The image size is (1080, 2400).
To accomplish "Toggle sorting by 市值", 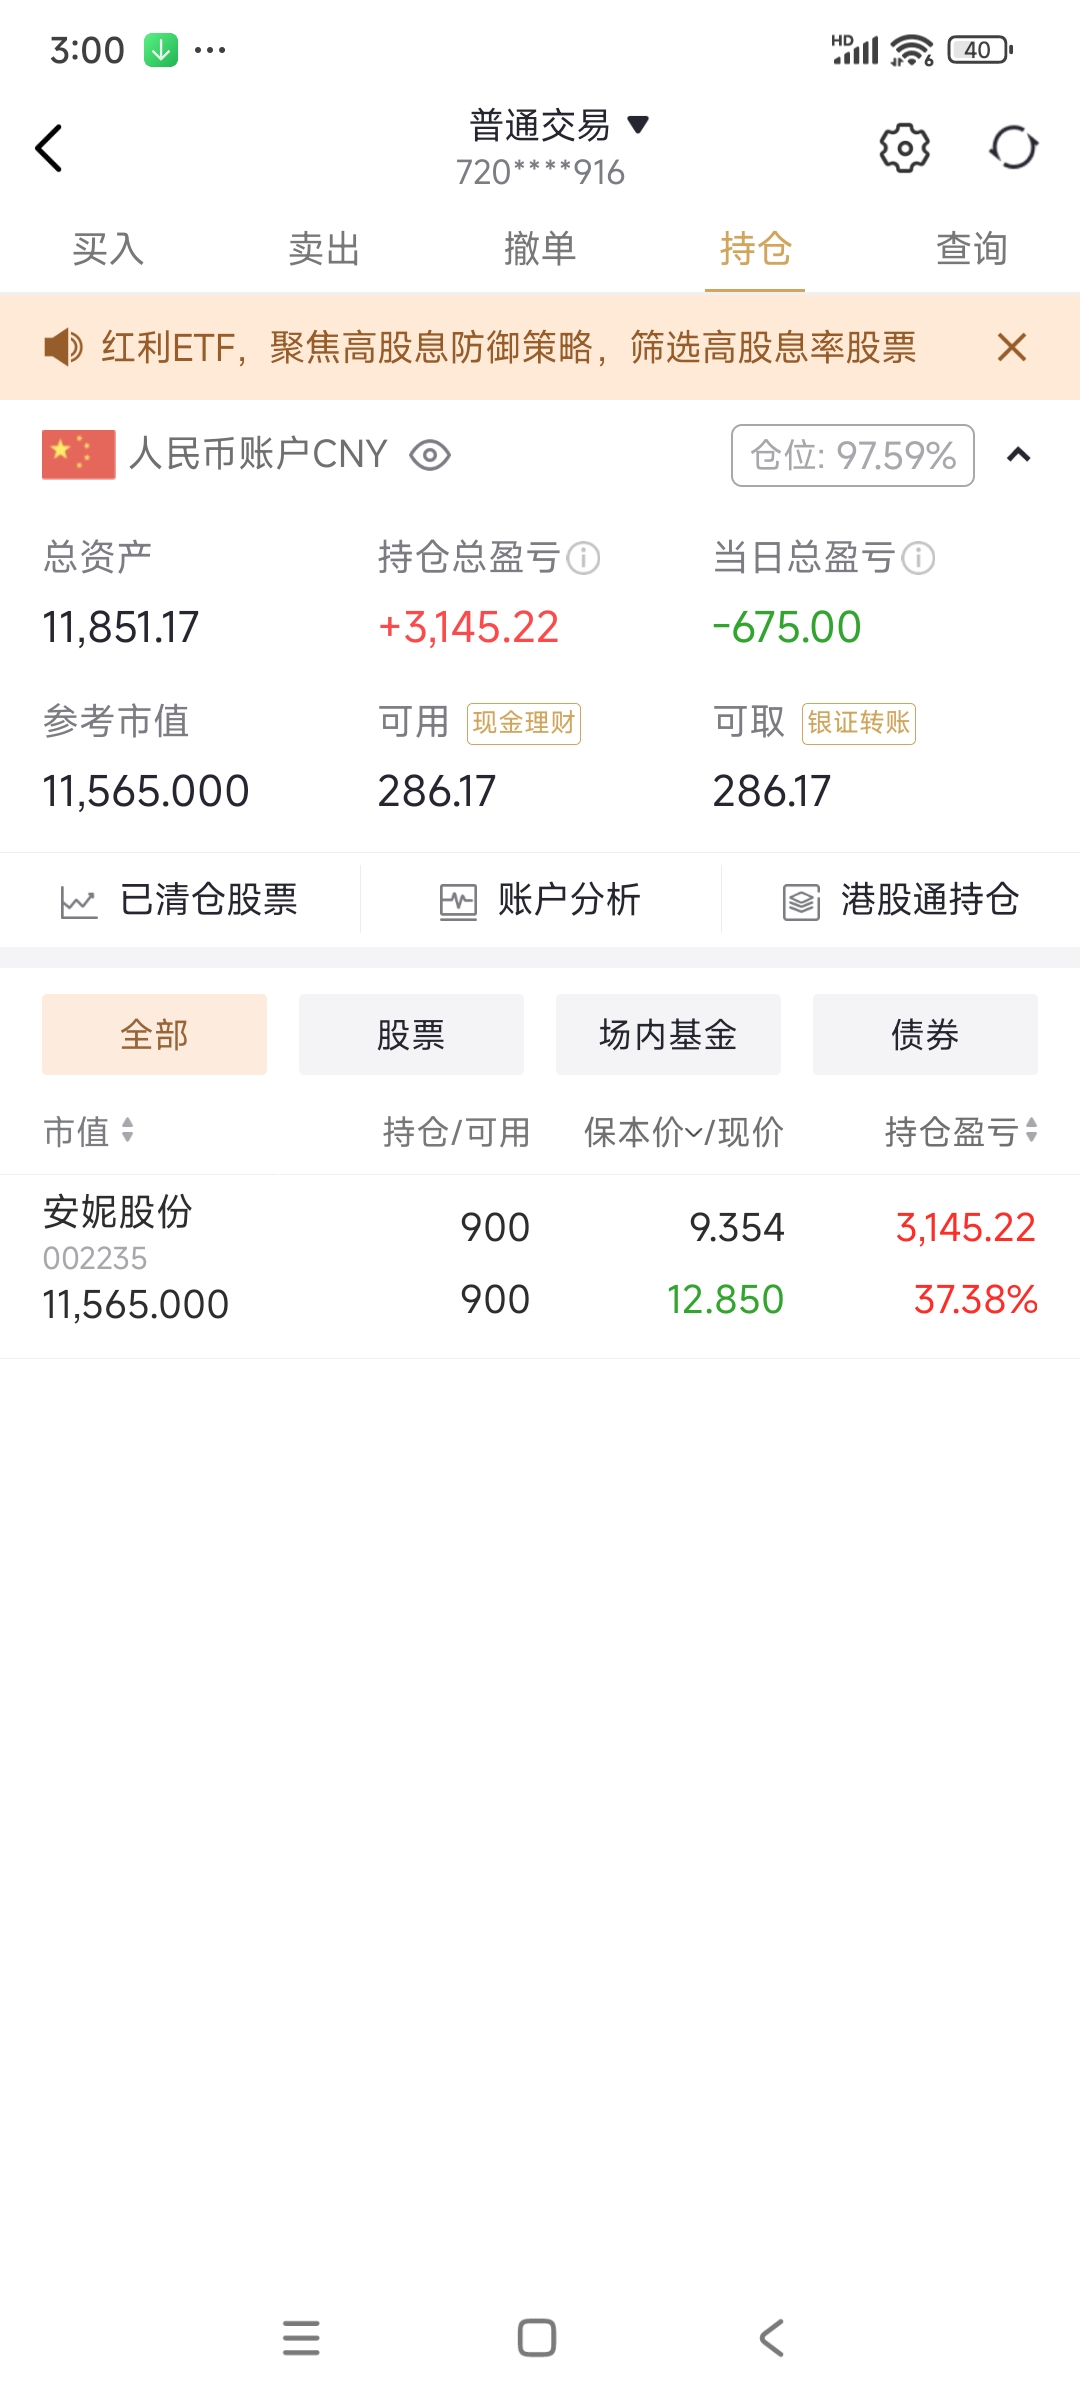I will (x=88, y=1132).
